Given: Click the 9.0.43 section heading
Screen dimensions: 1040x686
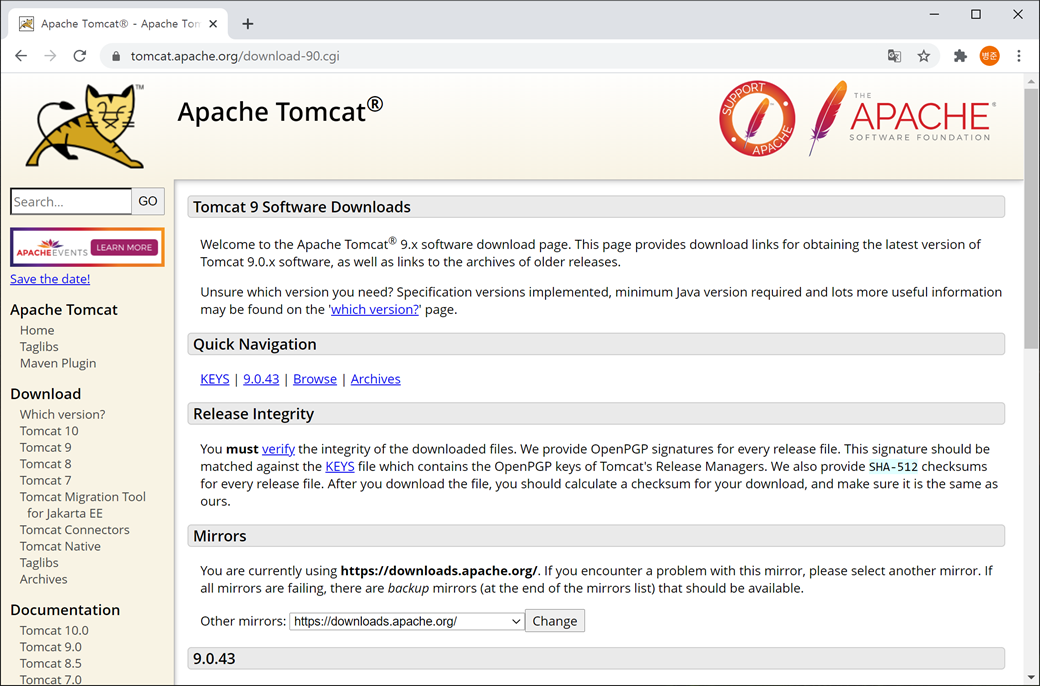Looking at the screenshot, I should coord(214,659).
